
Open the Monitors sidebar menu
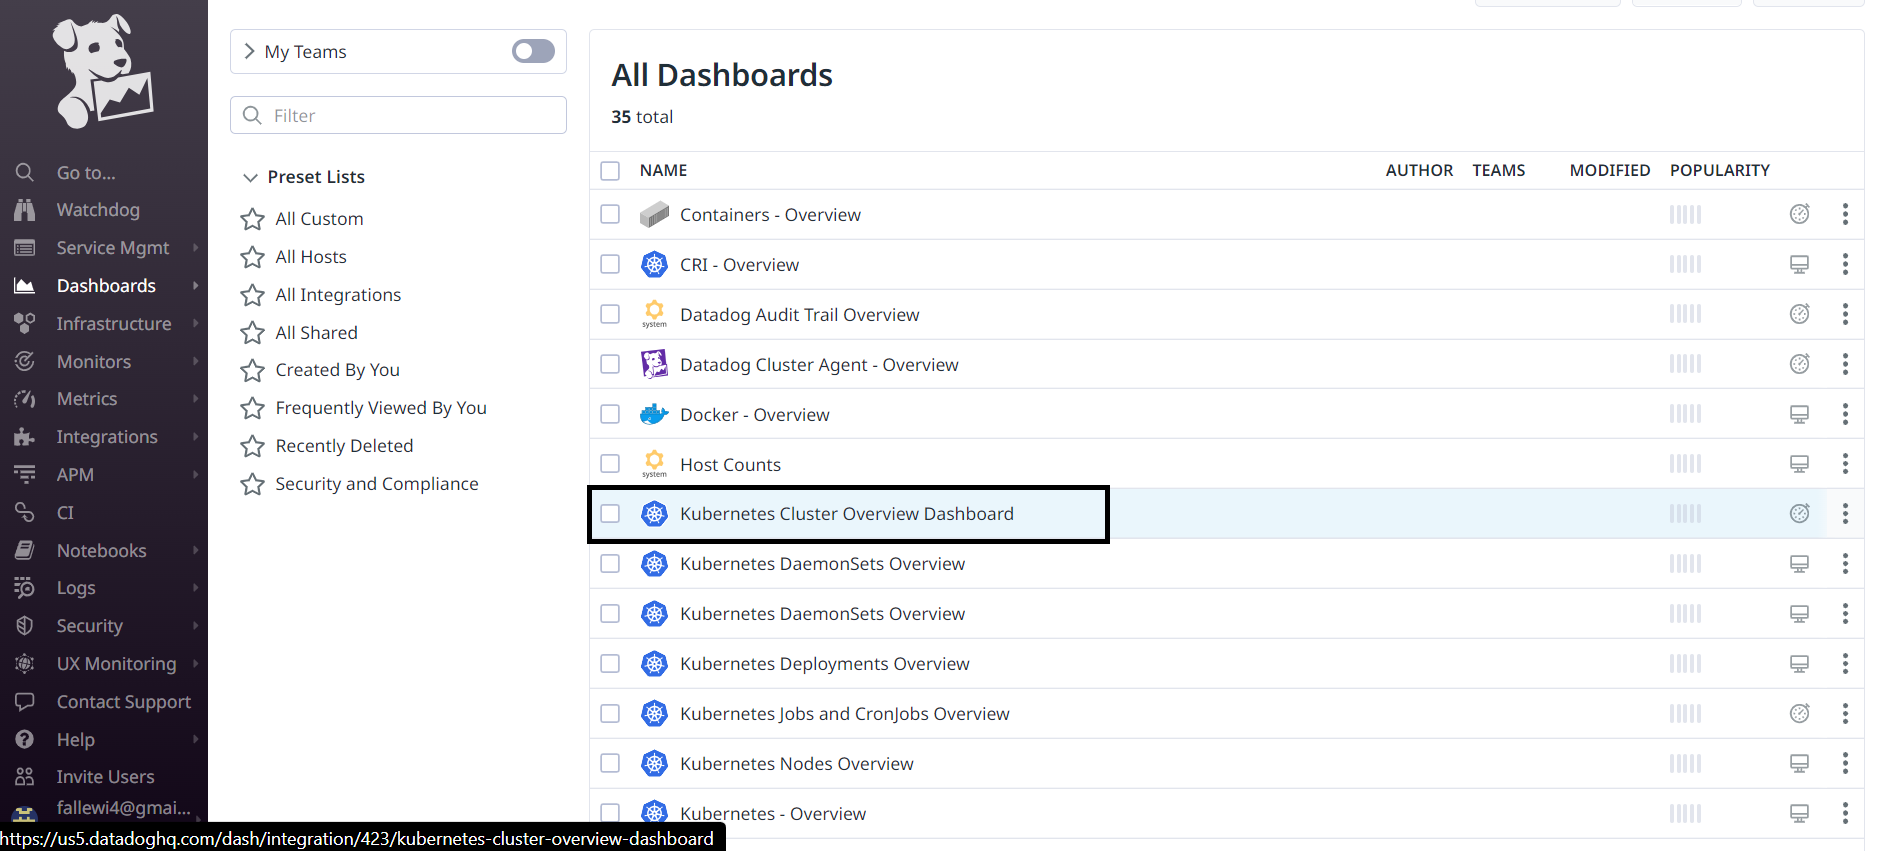tap(94, 362)
